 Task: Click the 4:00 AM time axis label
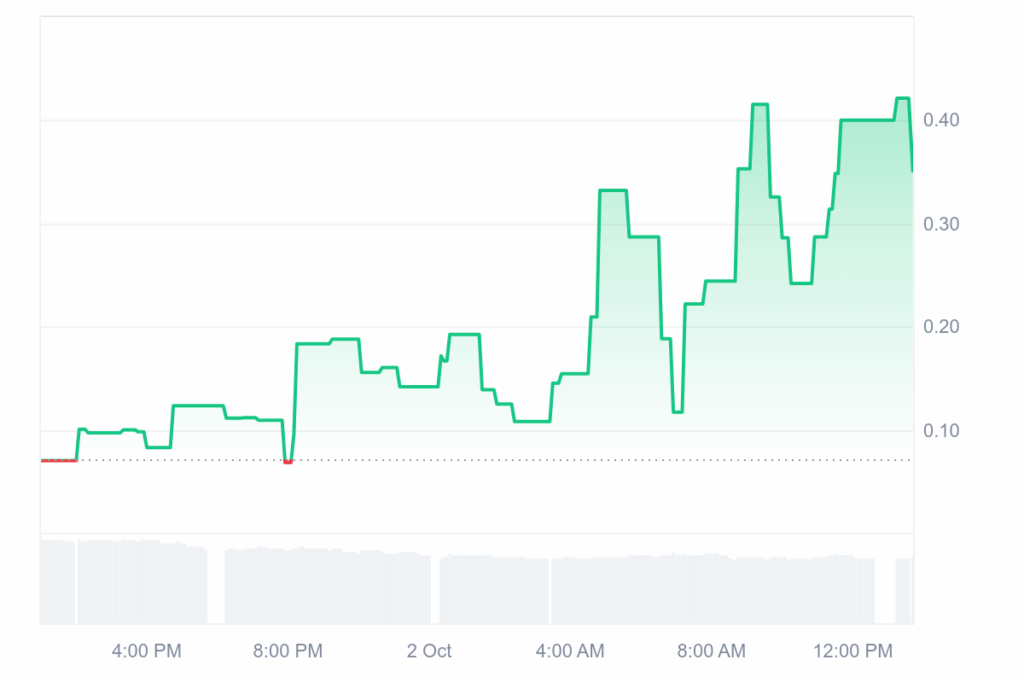[570, 651]
